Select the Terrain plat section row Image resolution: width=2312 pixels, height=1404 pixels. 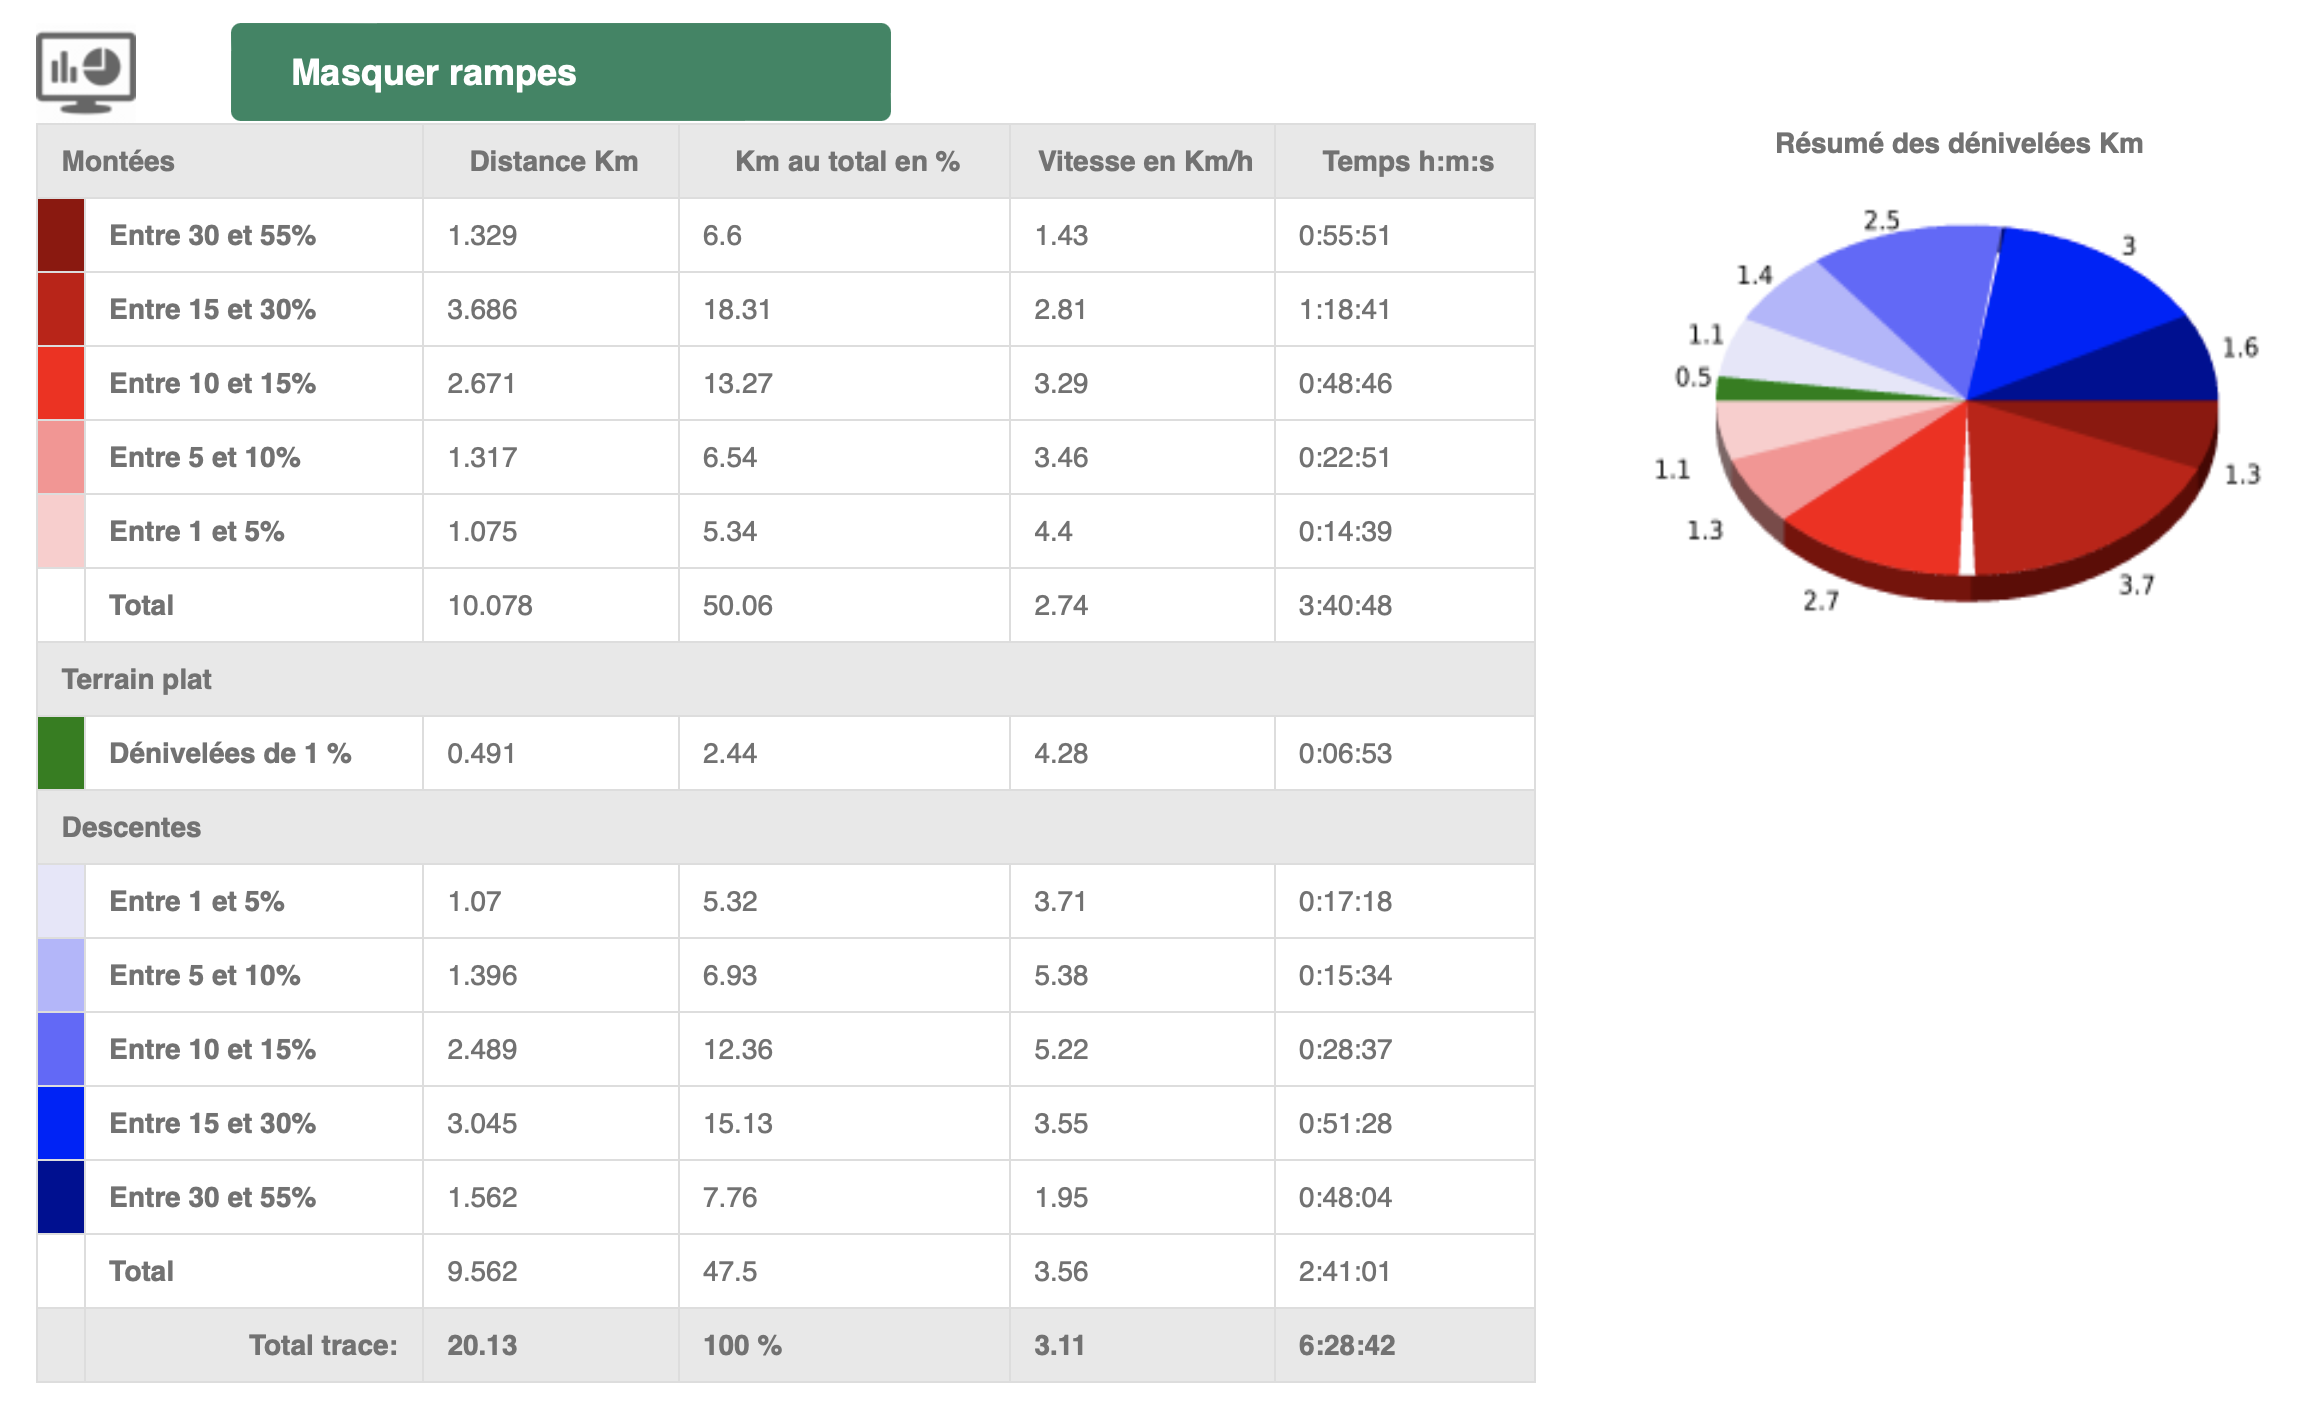[x=136, y=679]
